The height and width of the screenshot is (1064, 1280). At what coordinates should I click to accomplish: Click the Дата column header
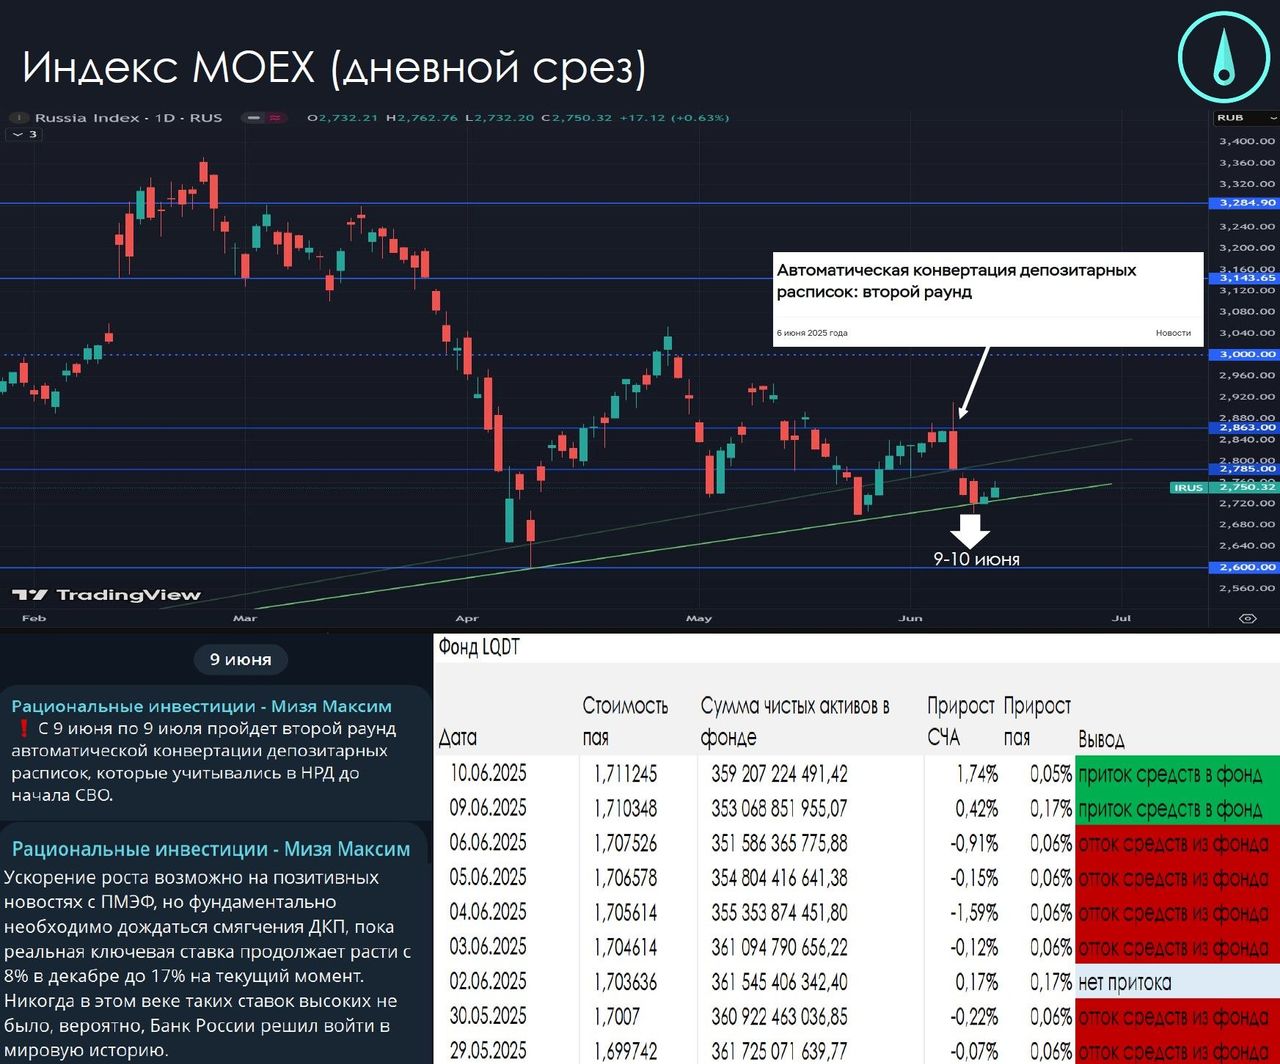click(x=457, y=738)
